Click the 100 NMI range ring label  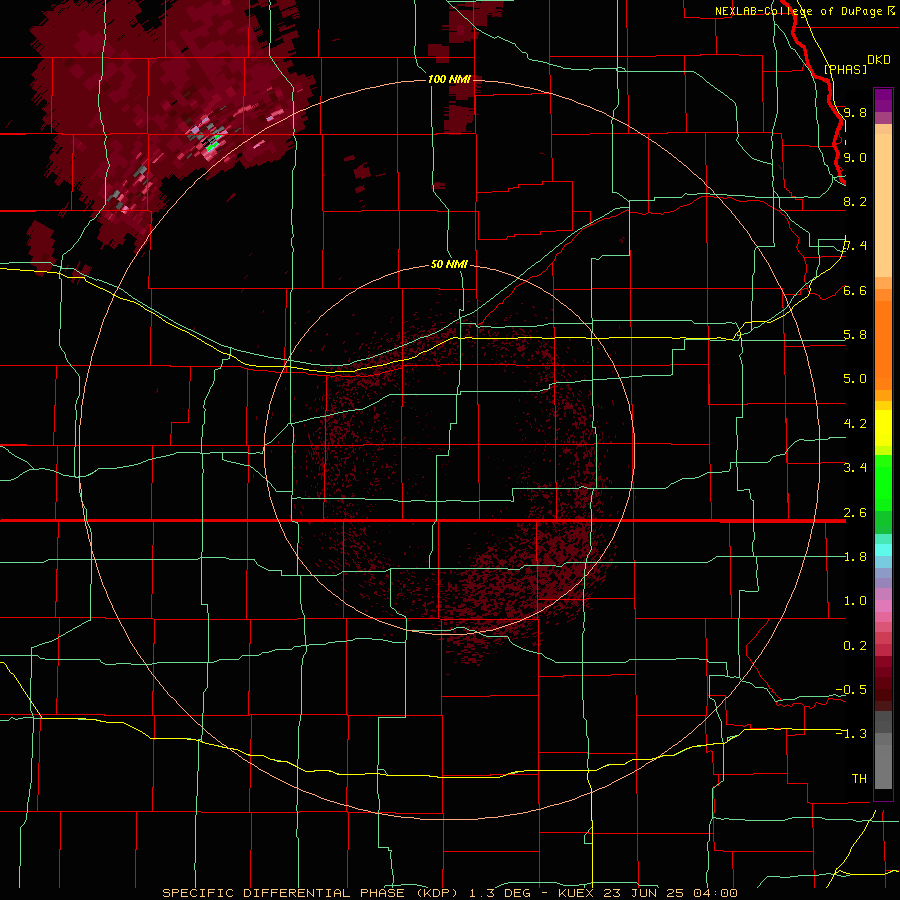click(x=449, y=79)
